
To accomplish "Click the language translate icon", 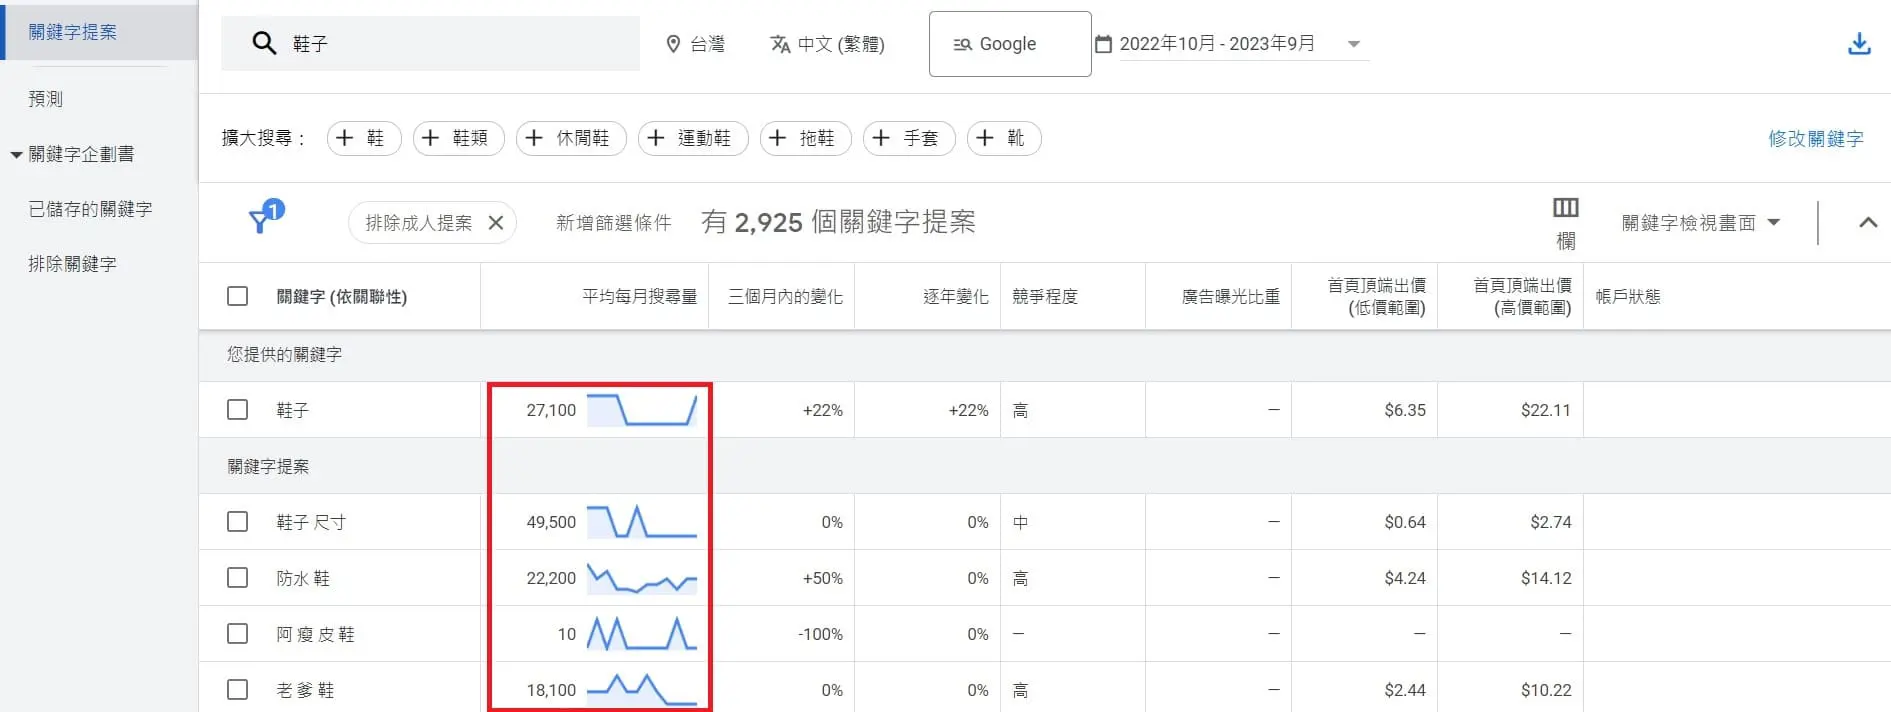I will click(x=780, y=44).
